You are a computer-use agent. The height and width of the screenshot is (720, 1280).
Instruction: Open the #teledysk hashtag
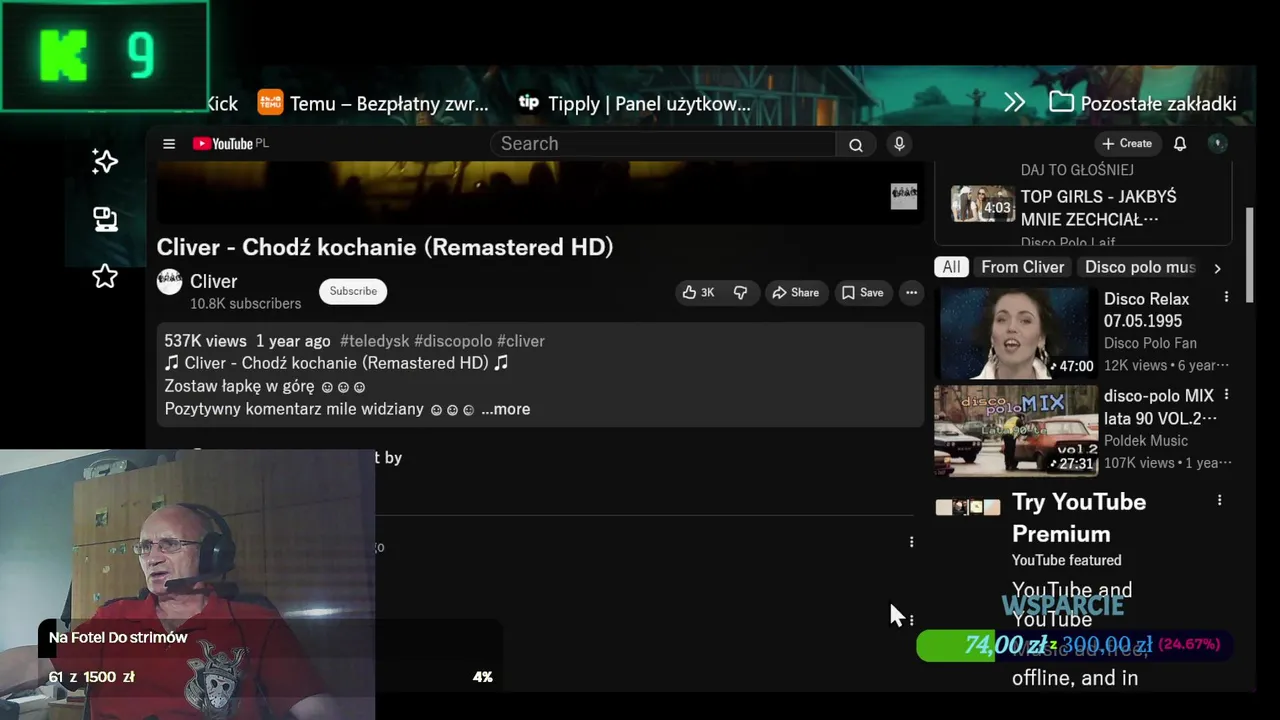[375, 341]
